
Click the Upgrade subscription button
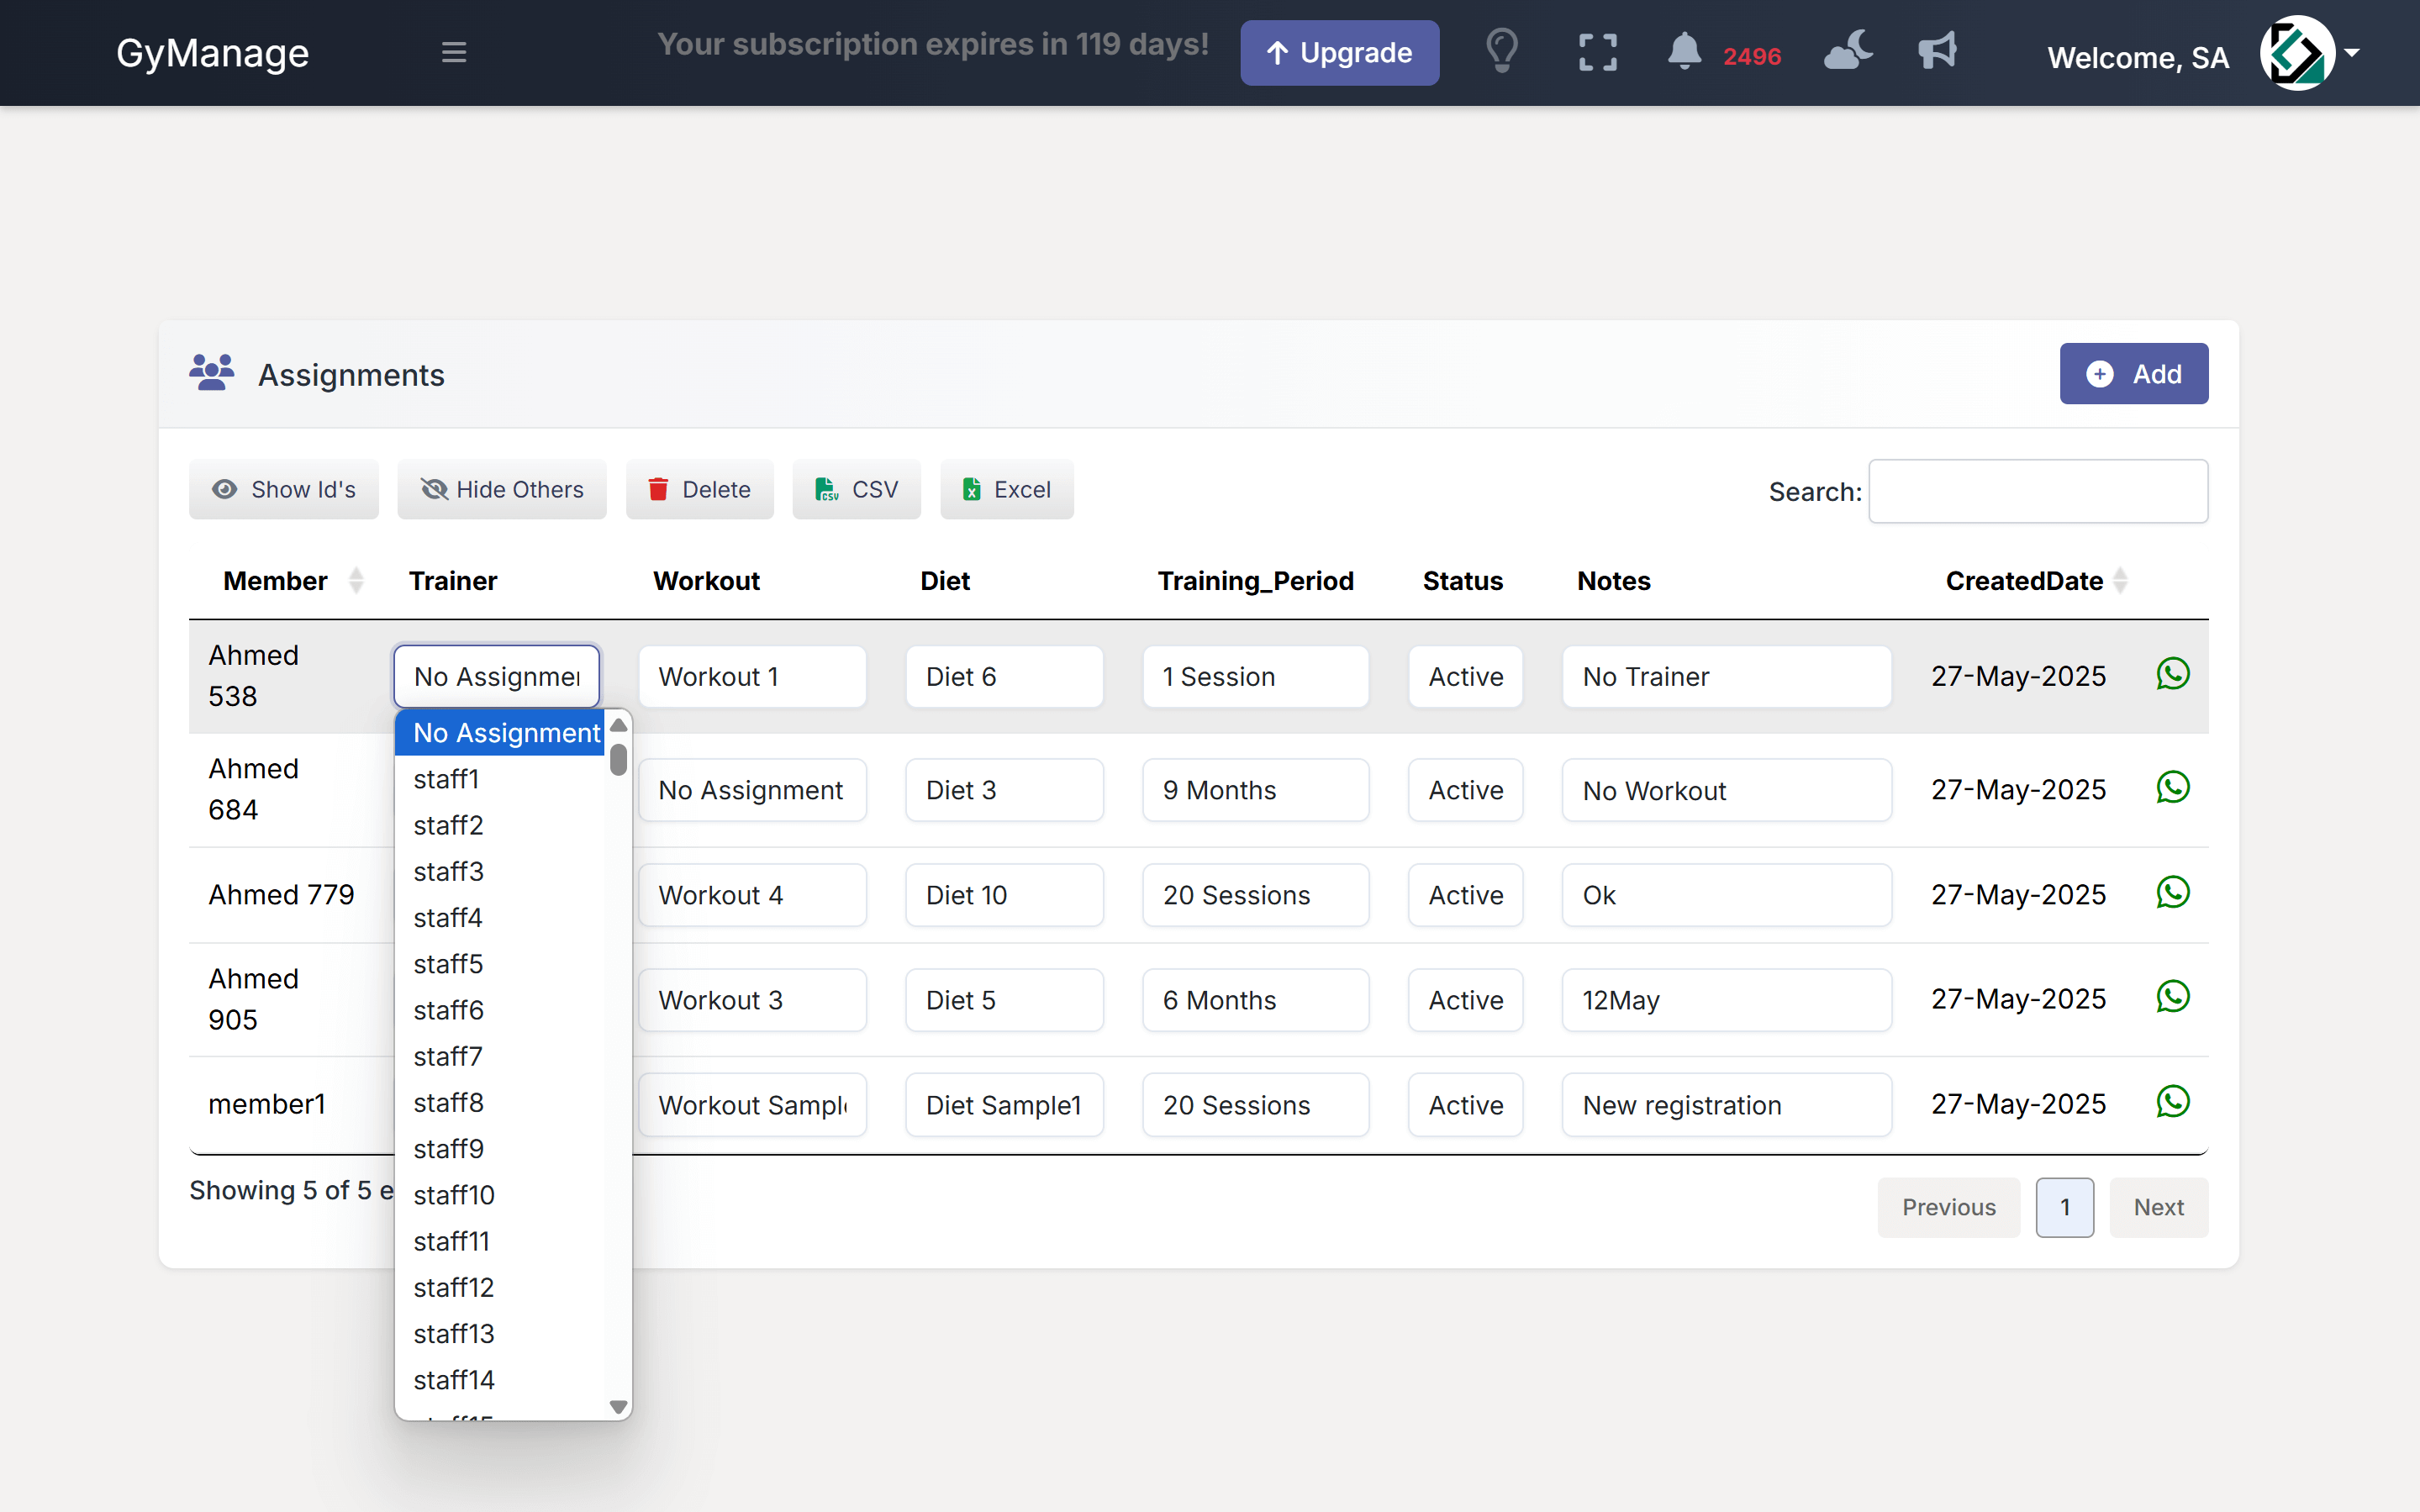coord(1339,52)
